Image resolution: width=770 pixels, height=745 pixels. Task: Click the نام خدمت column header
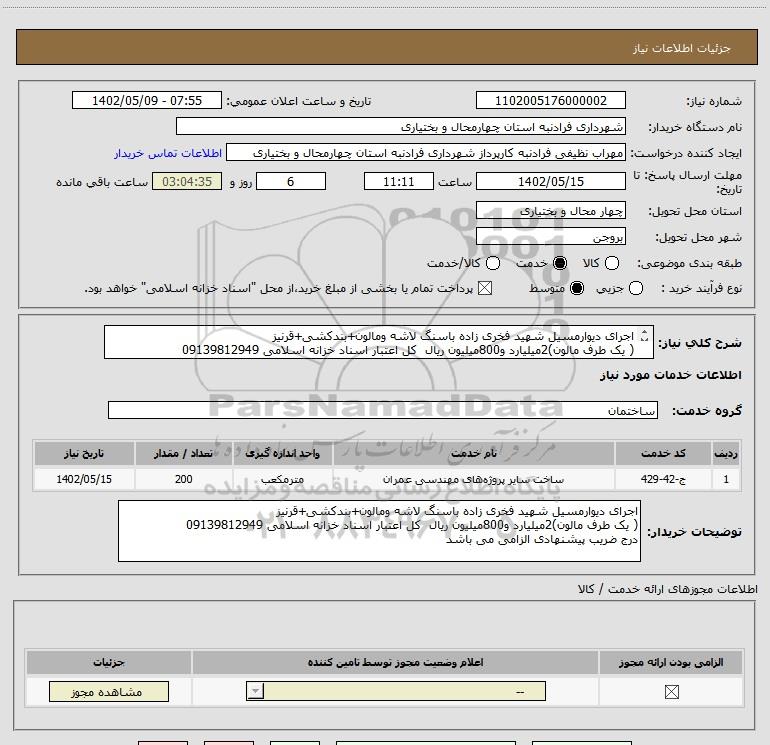point(473,453)
